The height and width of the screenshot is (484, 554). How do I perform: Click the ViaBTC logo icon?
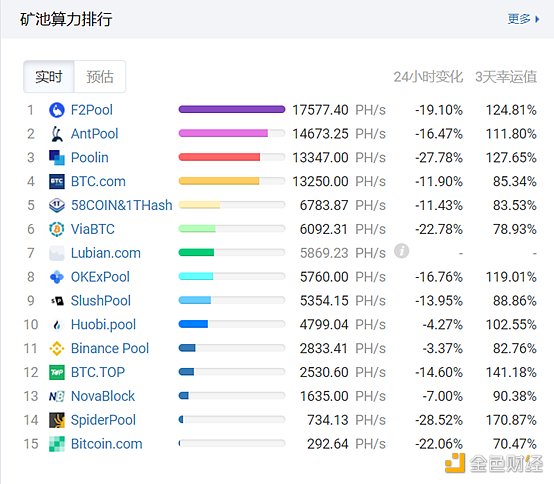click(x=57, y=229)
